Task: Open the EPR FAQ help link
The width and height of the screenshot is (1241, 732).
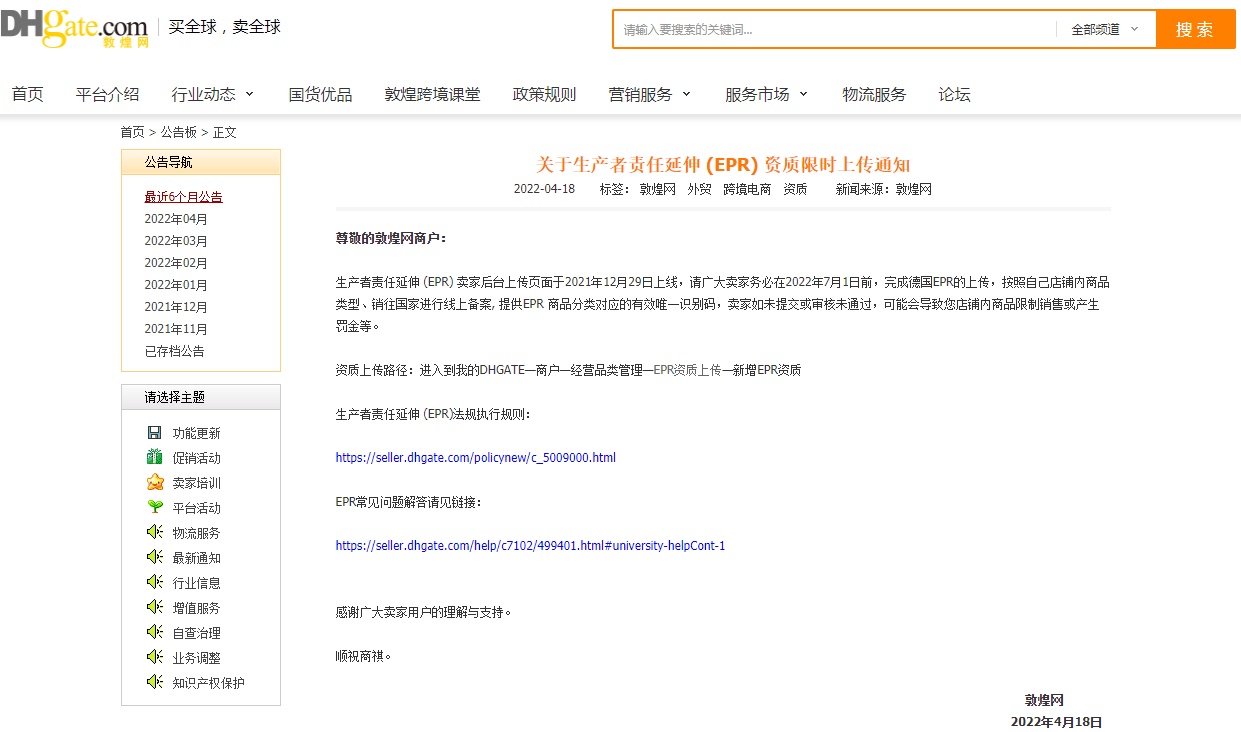Action: click(530, 546)
